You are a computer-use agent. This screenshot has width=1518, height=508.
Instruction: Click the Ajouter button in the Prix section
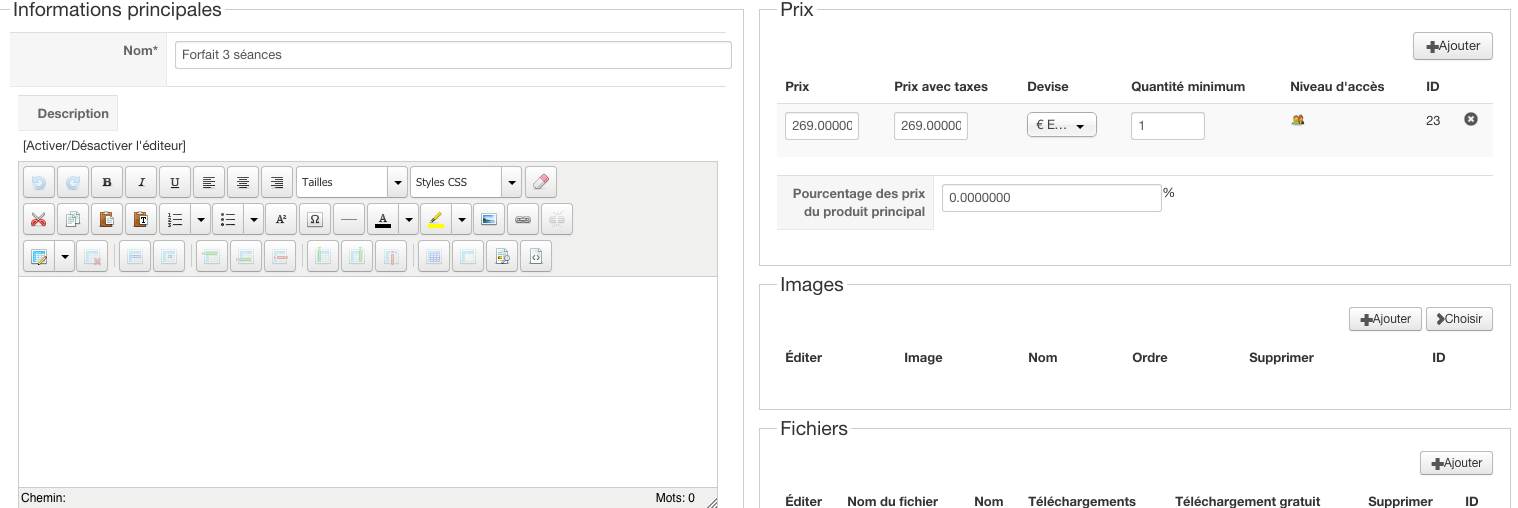point(1452,47)
